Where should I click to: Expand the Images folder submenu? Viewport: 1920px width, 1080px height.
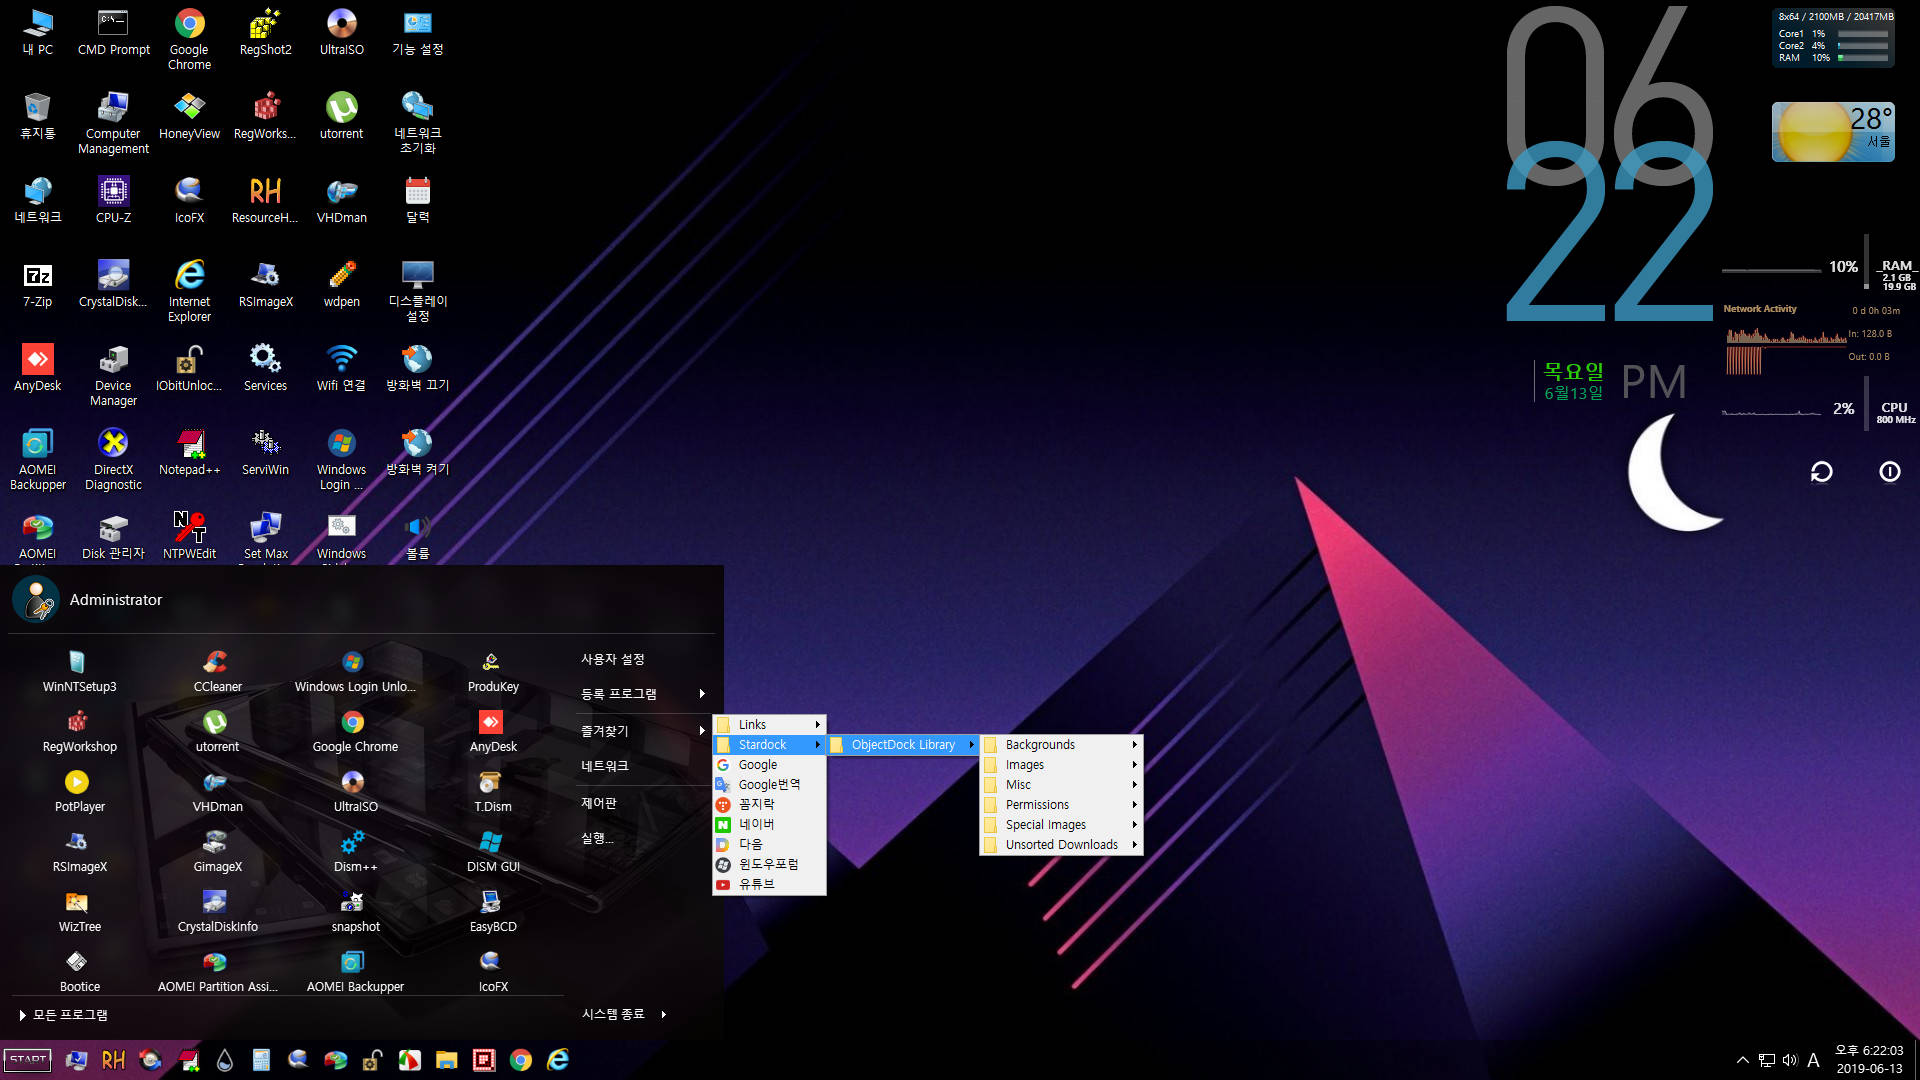1061,765
